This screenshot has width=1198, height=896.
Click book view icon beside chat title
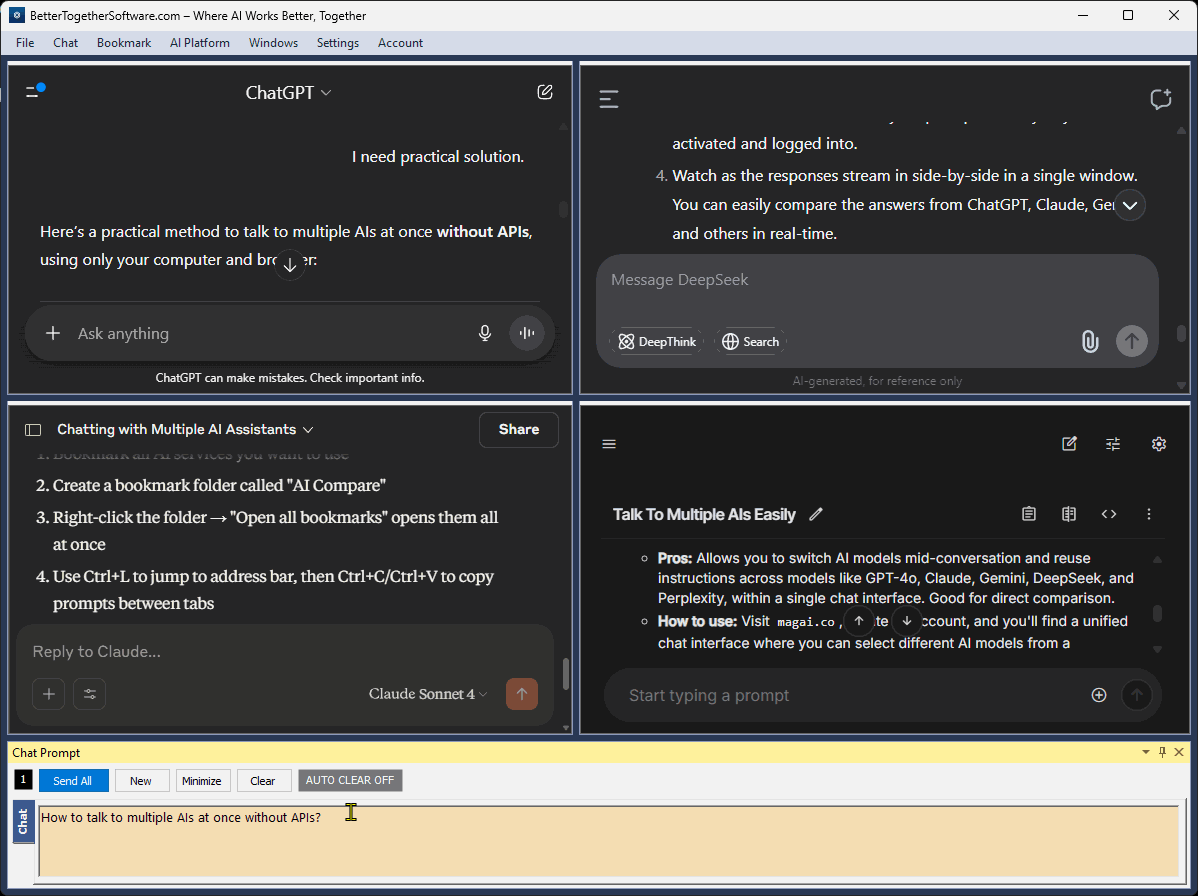point(1069,514)
